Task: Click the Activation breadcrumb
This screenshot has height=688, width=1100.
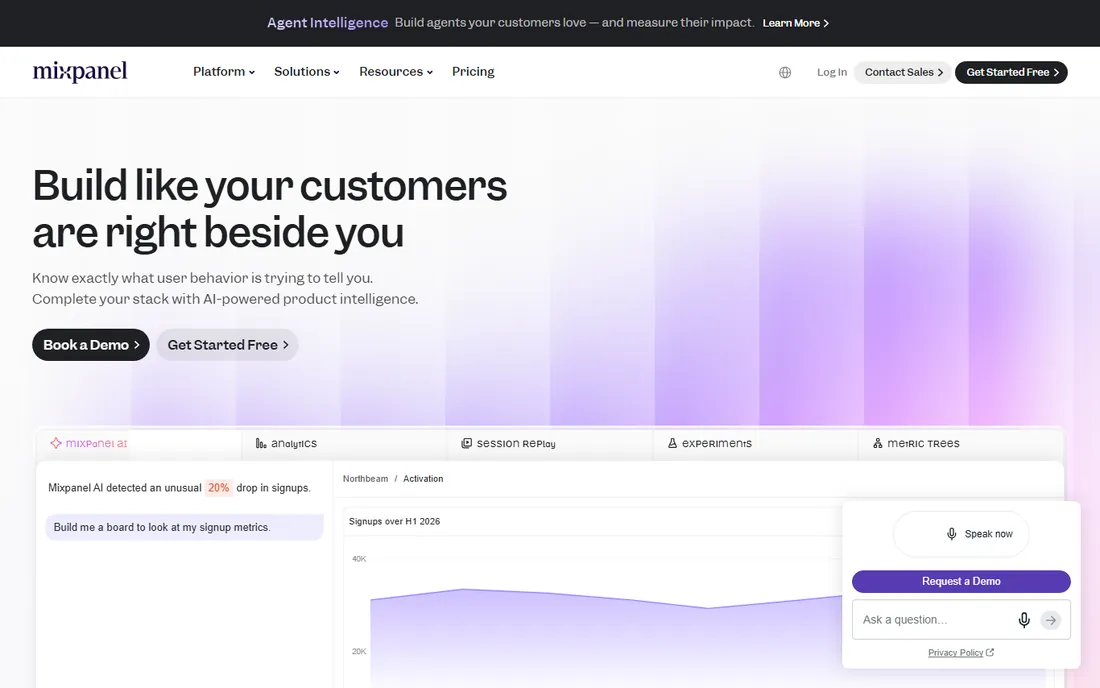Action: [423, 479]
